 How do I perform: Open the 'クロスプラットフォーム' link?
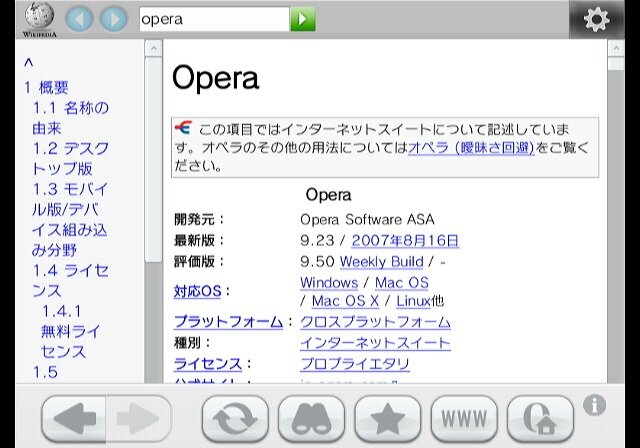(x=375, y=322)
